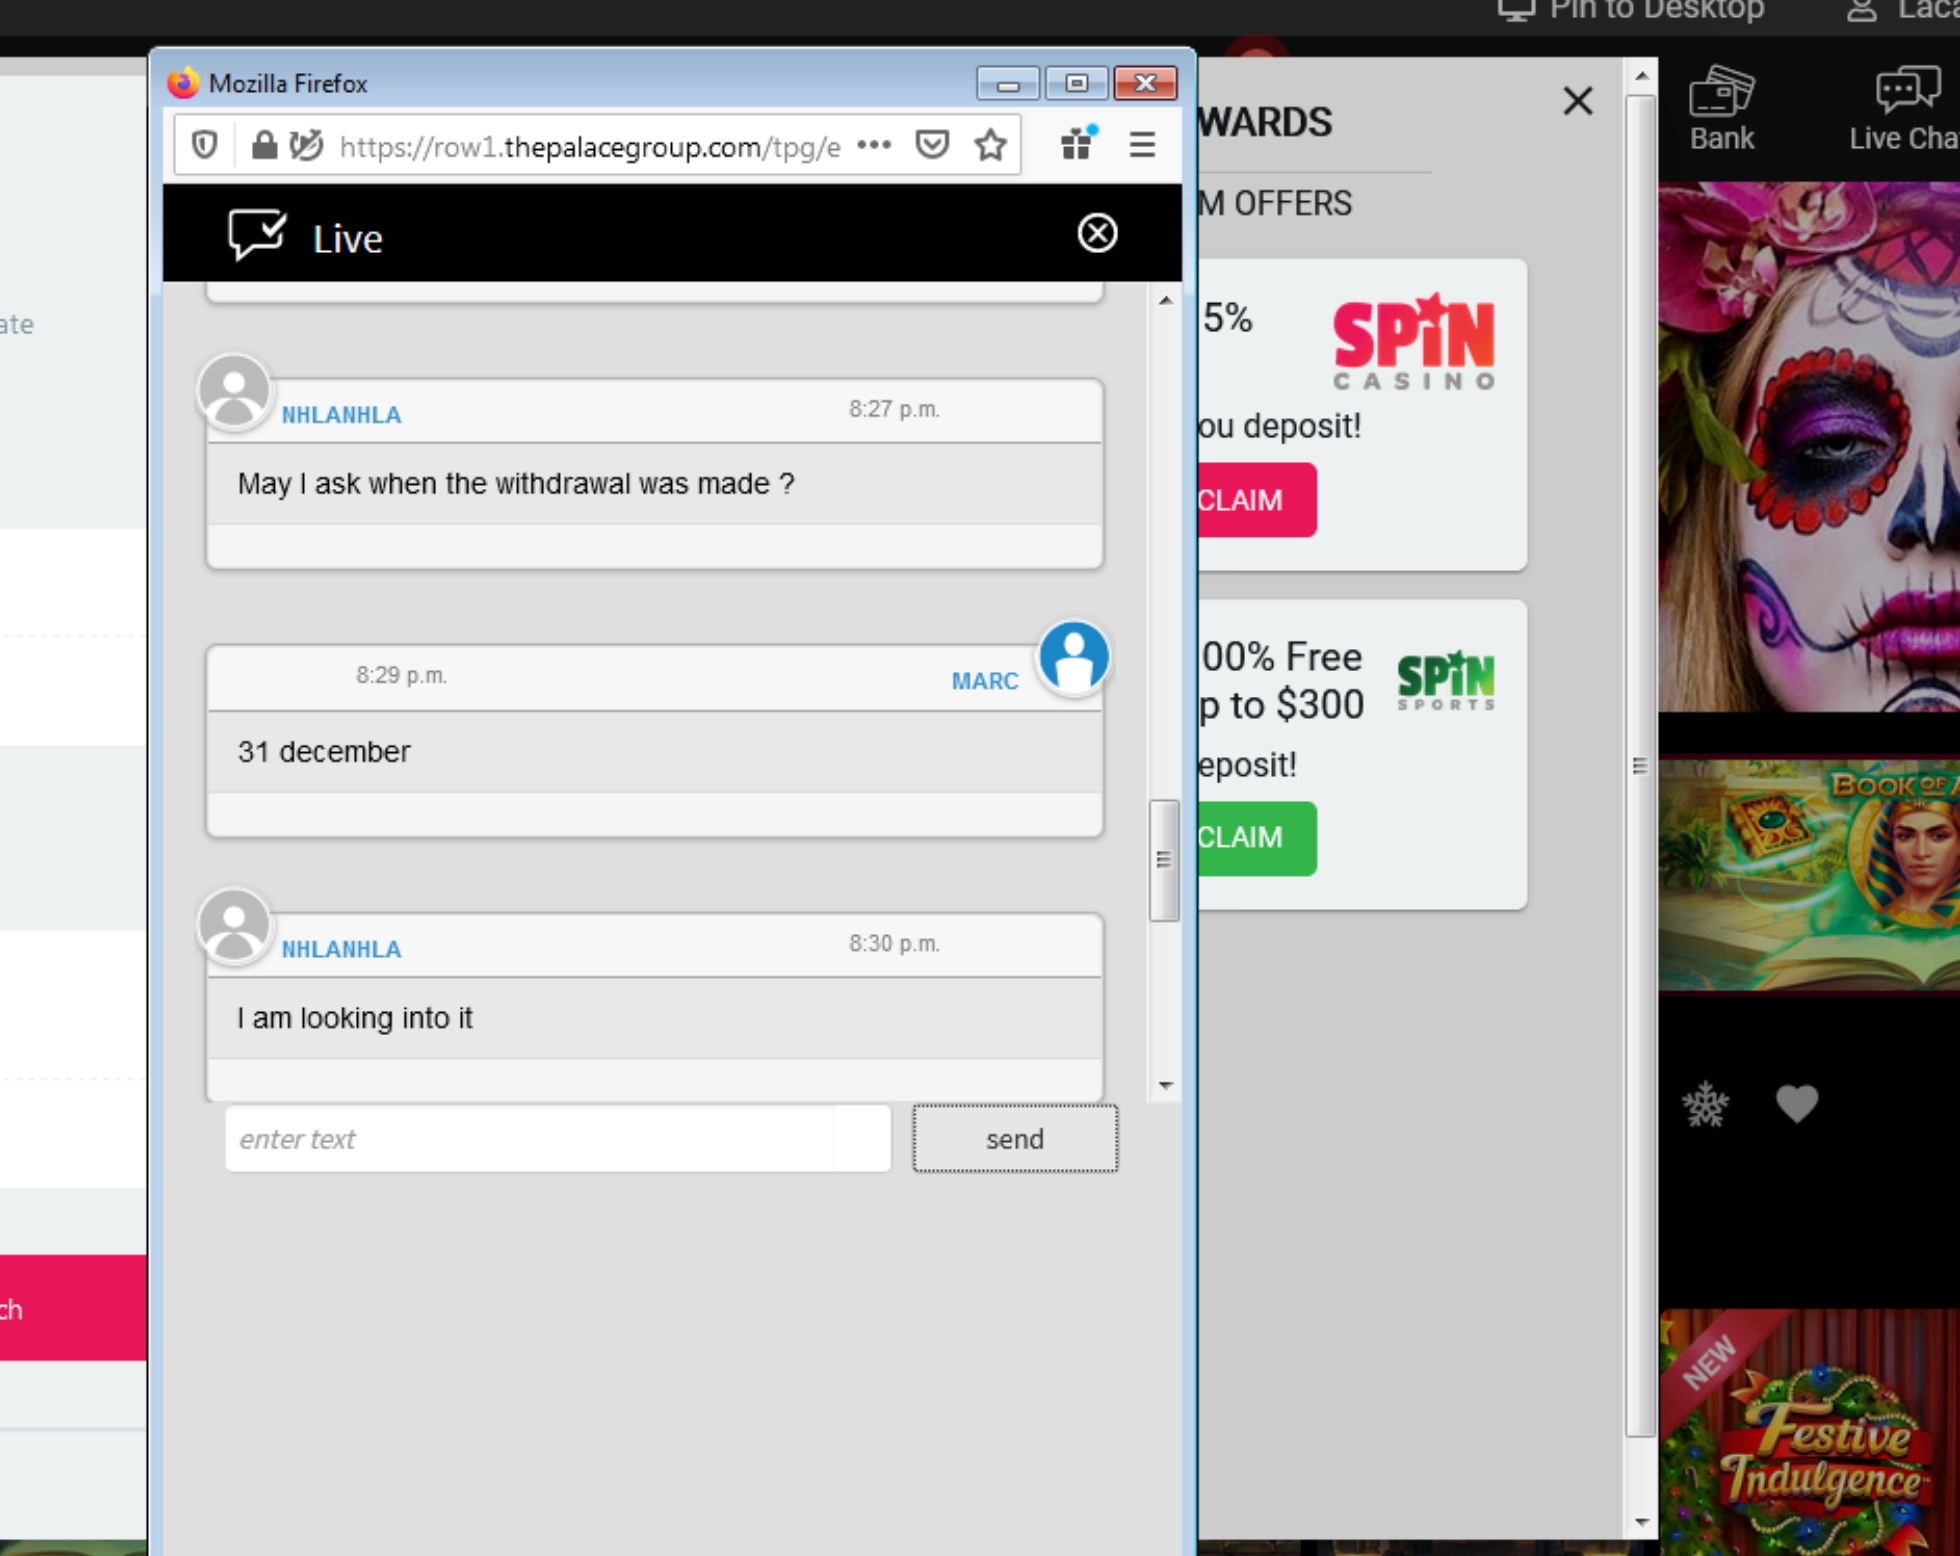This screenshot has width=1960, height=1556.
Task: Maximize the Mozilla Firefox window
Action: point(1077,84)
